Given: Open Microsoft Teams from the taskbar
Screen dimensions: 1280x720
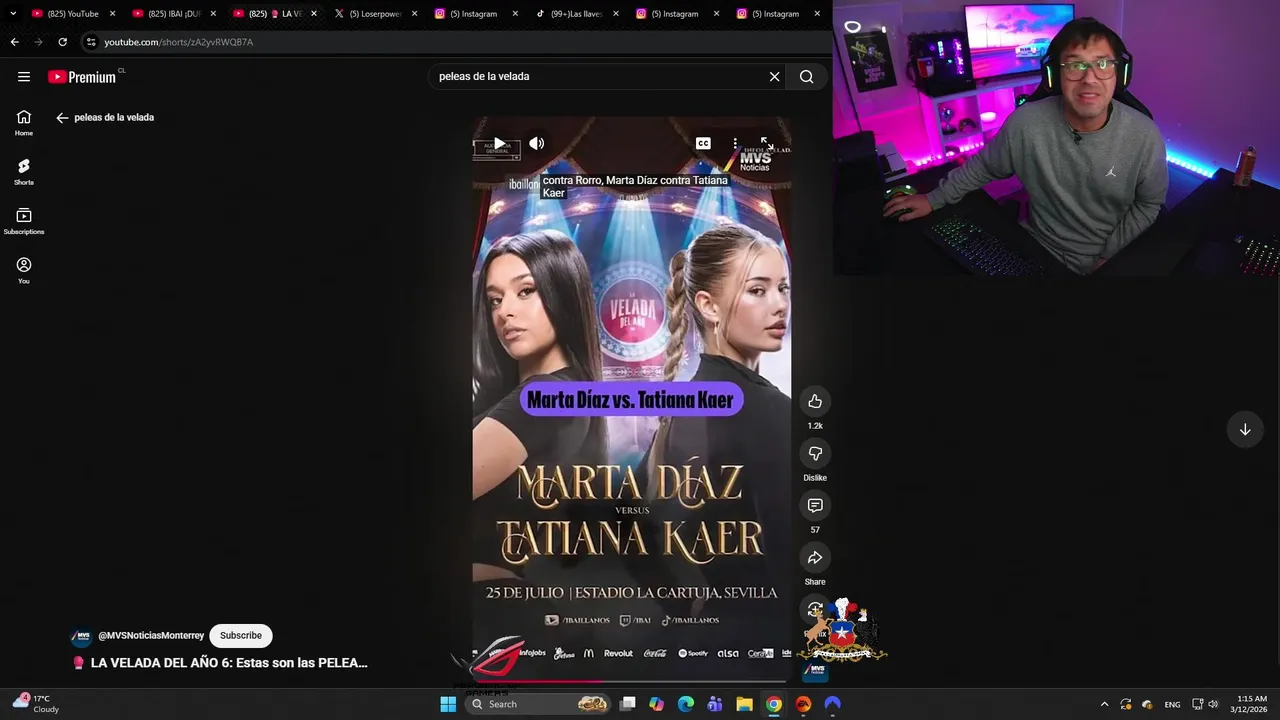Looking at the screenshot, I should [x=714, y=704].
